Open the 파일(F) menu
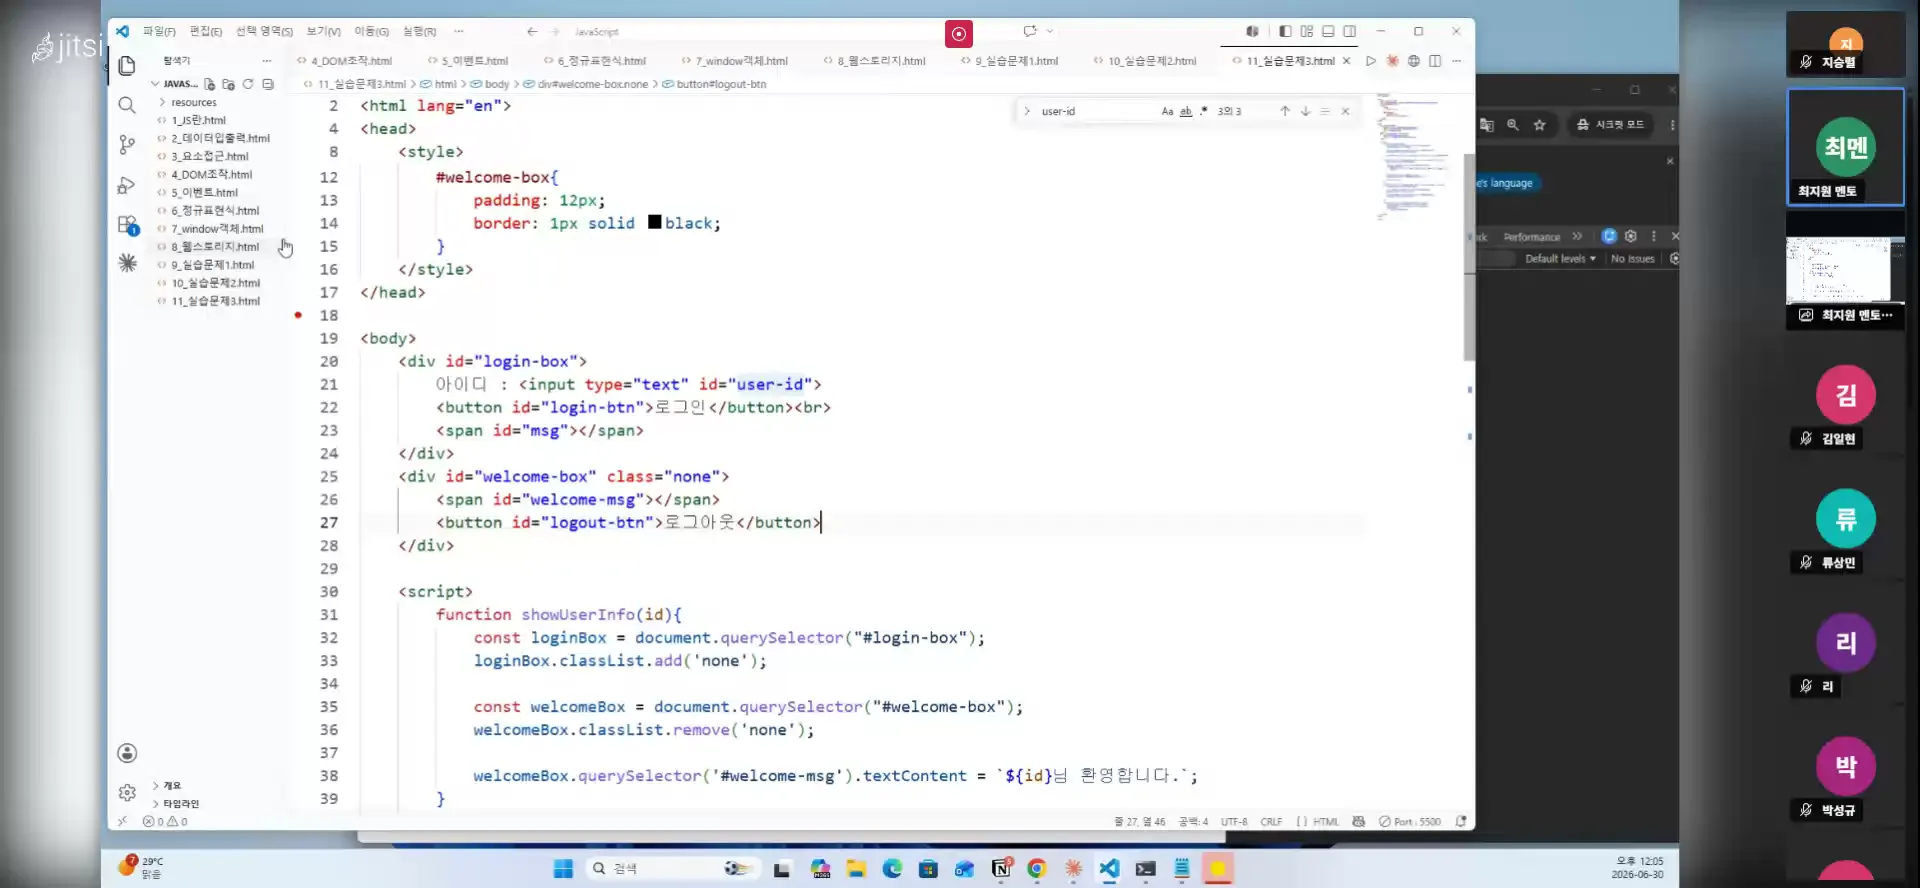Screen dimensions: 1920x888 pos(159,32)
